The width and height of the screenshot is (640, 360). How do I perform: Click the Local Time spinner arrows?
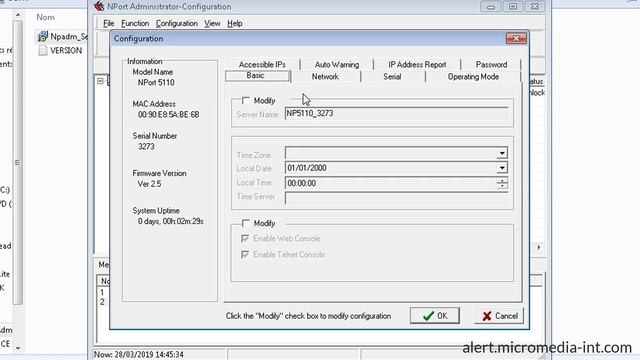(x=502, y=183)
